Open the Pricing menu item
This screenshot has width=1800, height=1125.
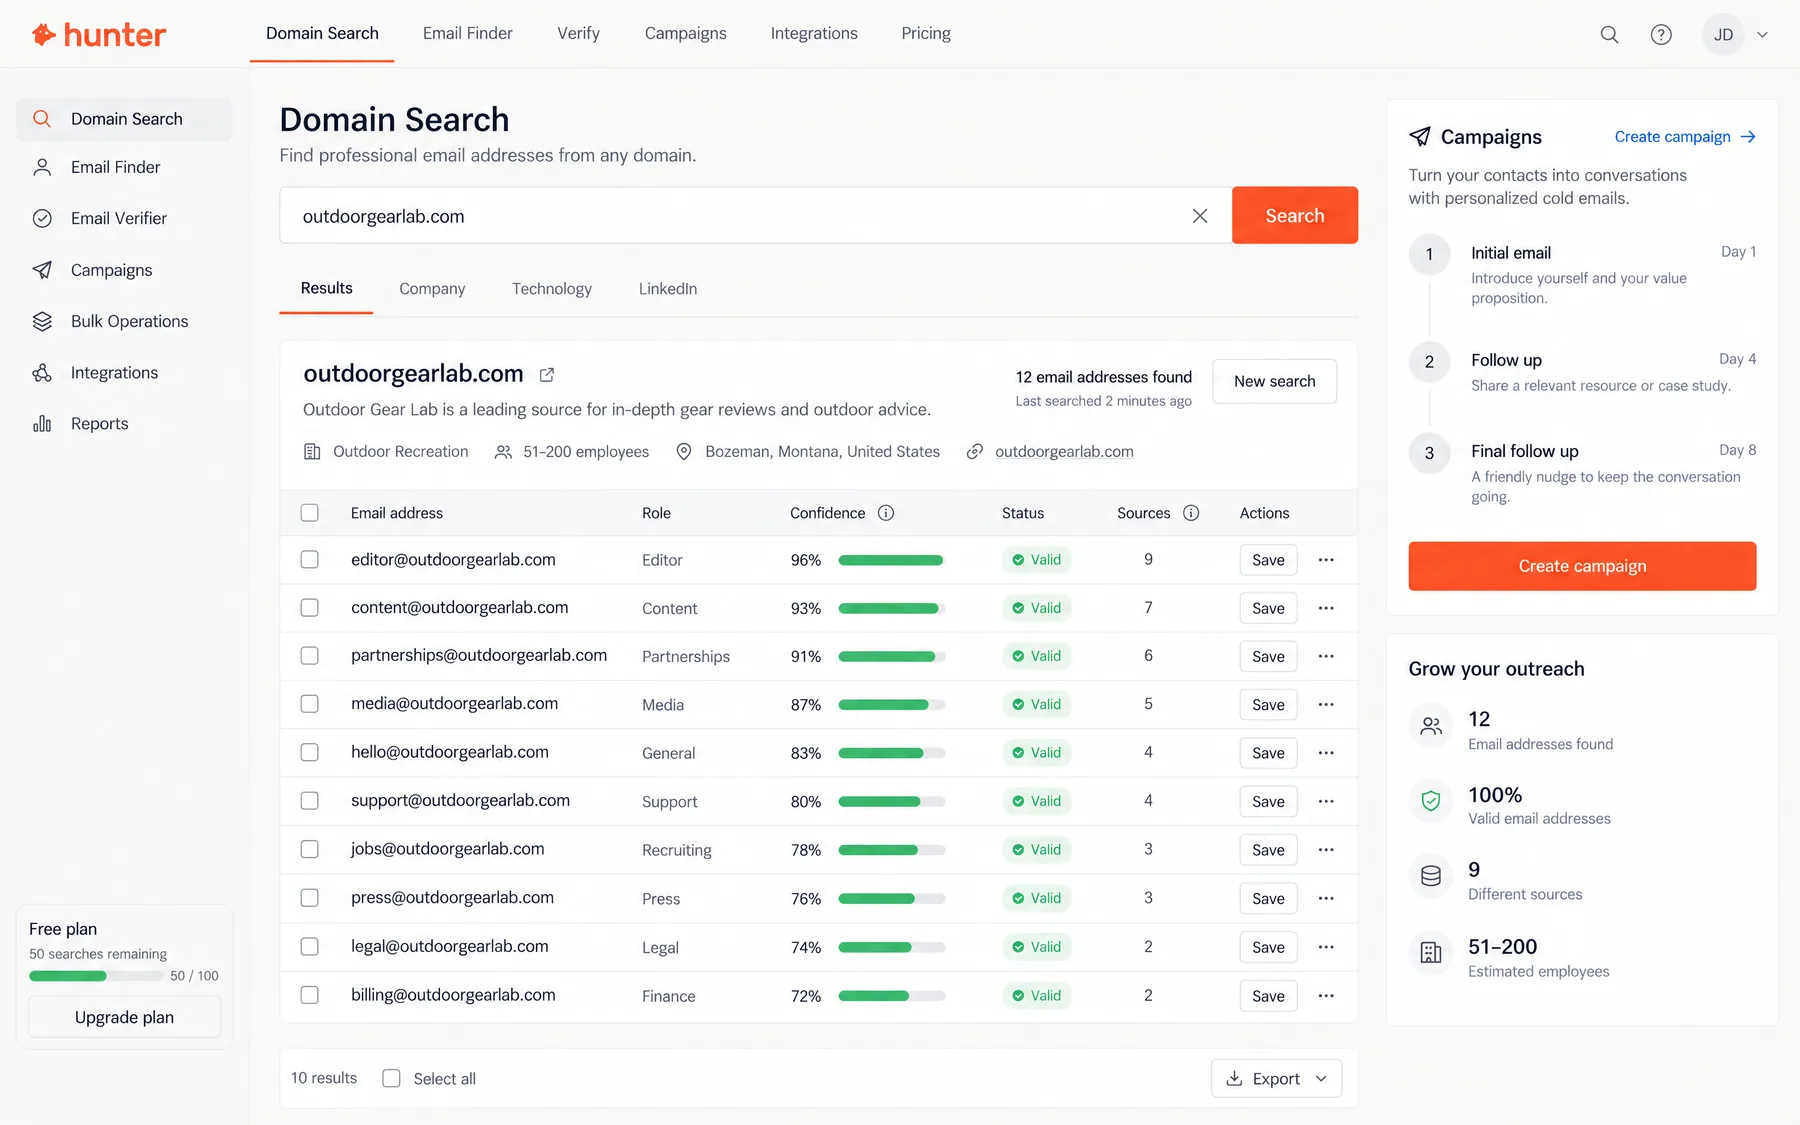pyautogui.click(x=926, y=33)
